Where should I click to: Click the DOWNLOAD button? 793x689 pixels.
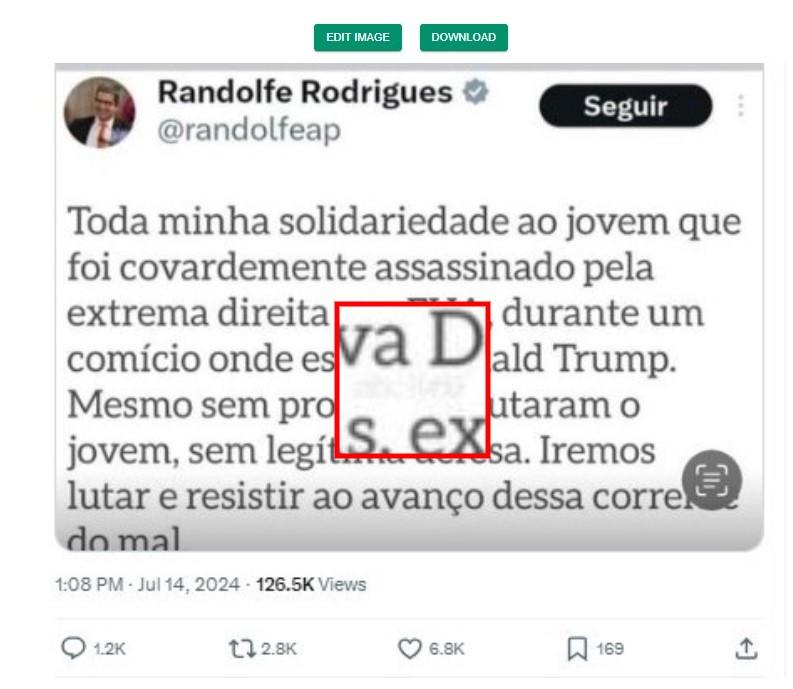463,37
